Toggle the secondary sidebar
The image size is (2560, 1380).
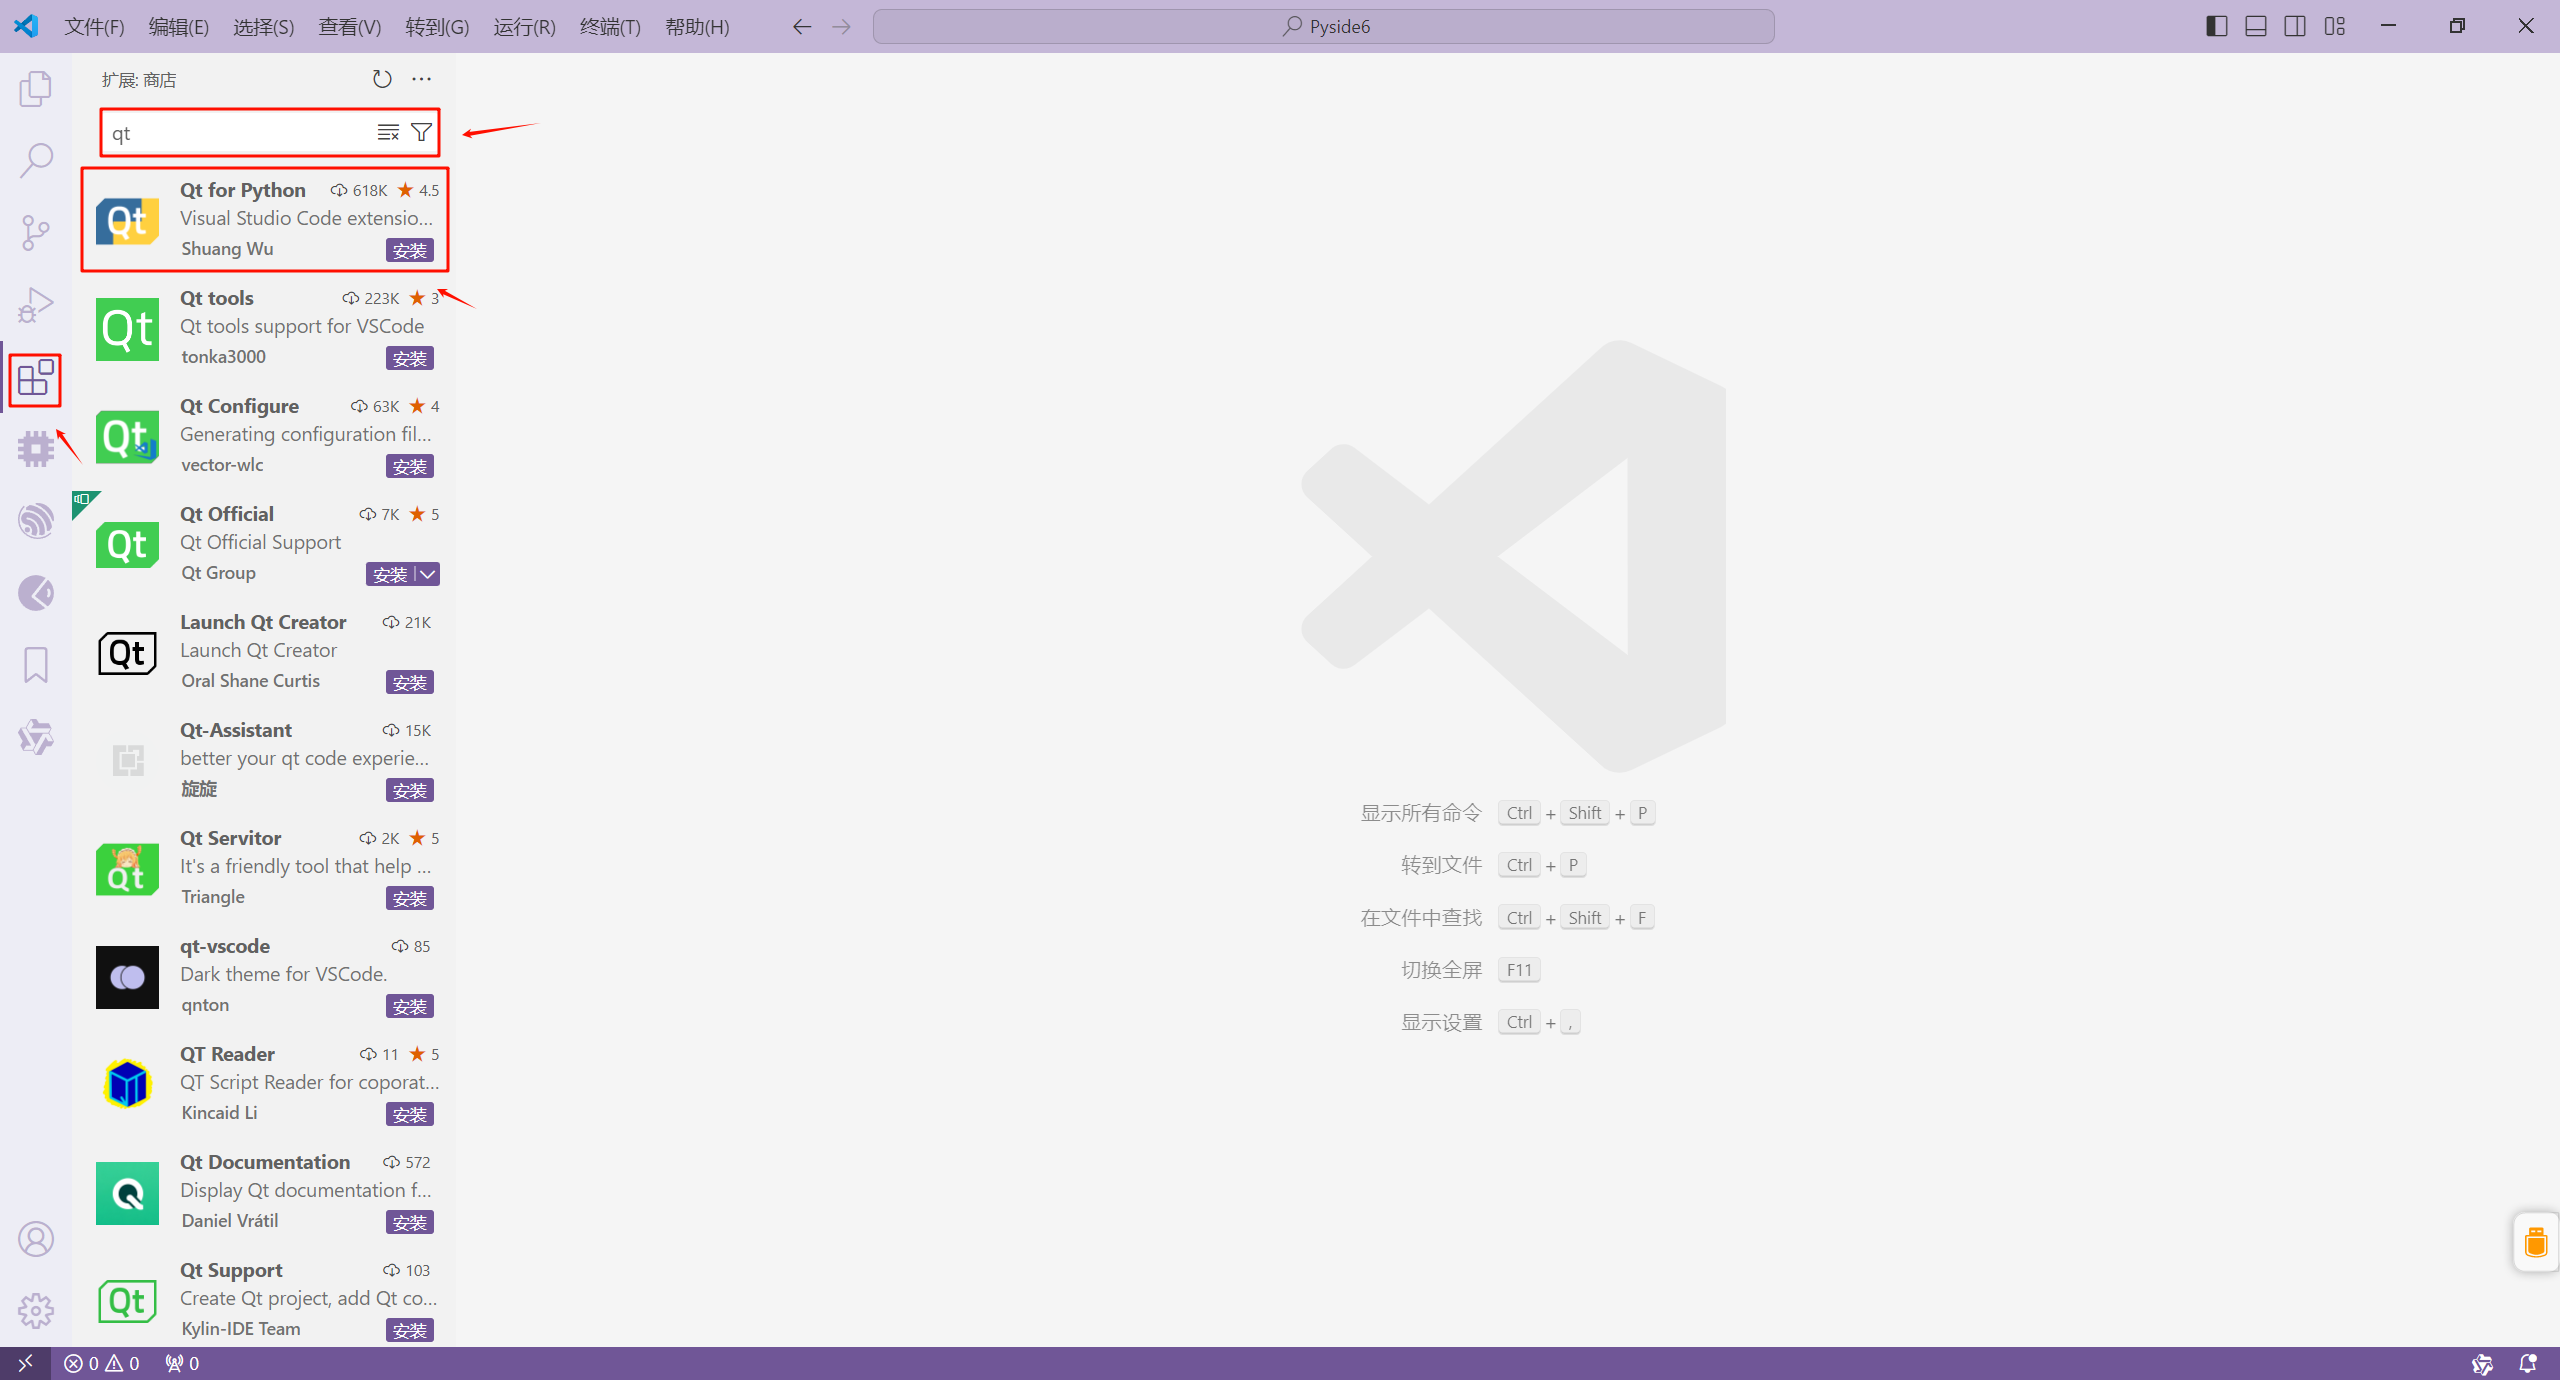pos(2294,26)
